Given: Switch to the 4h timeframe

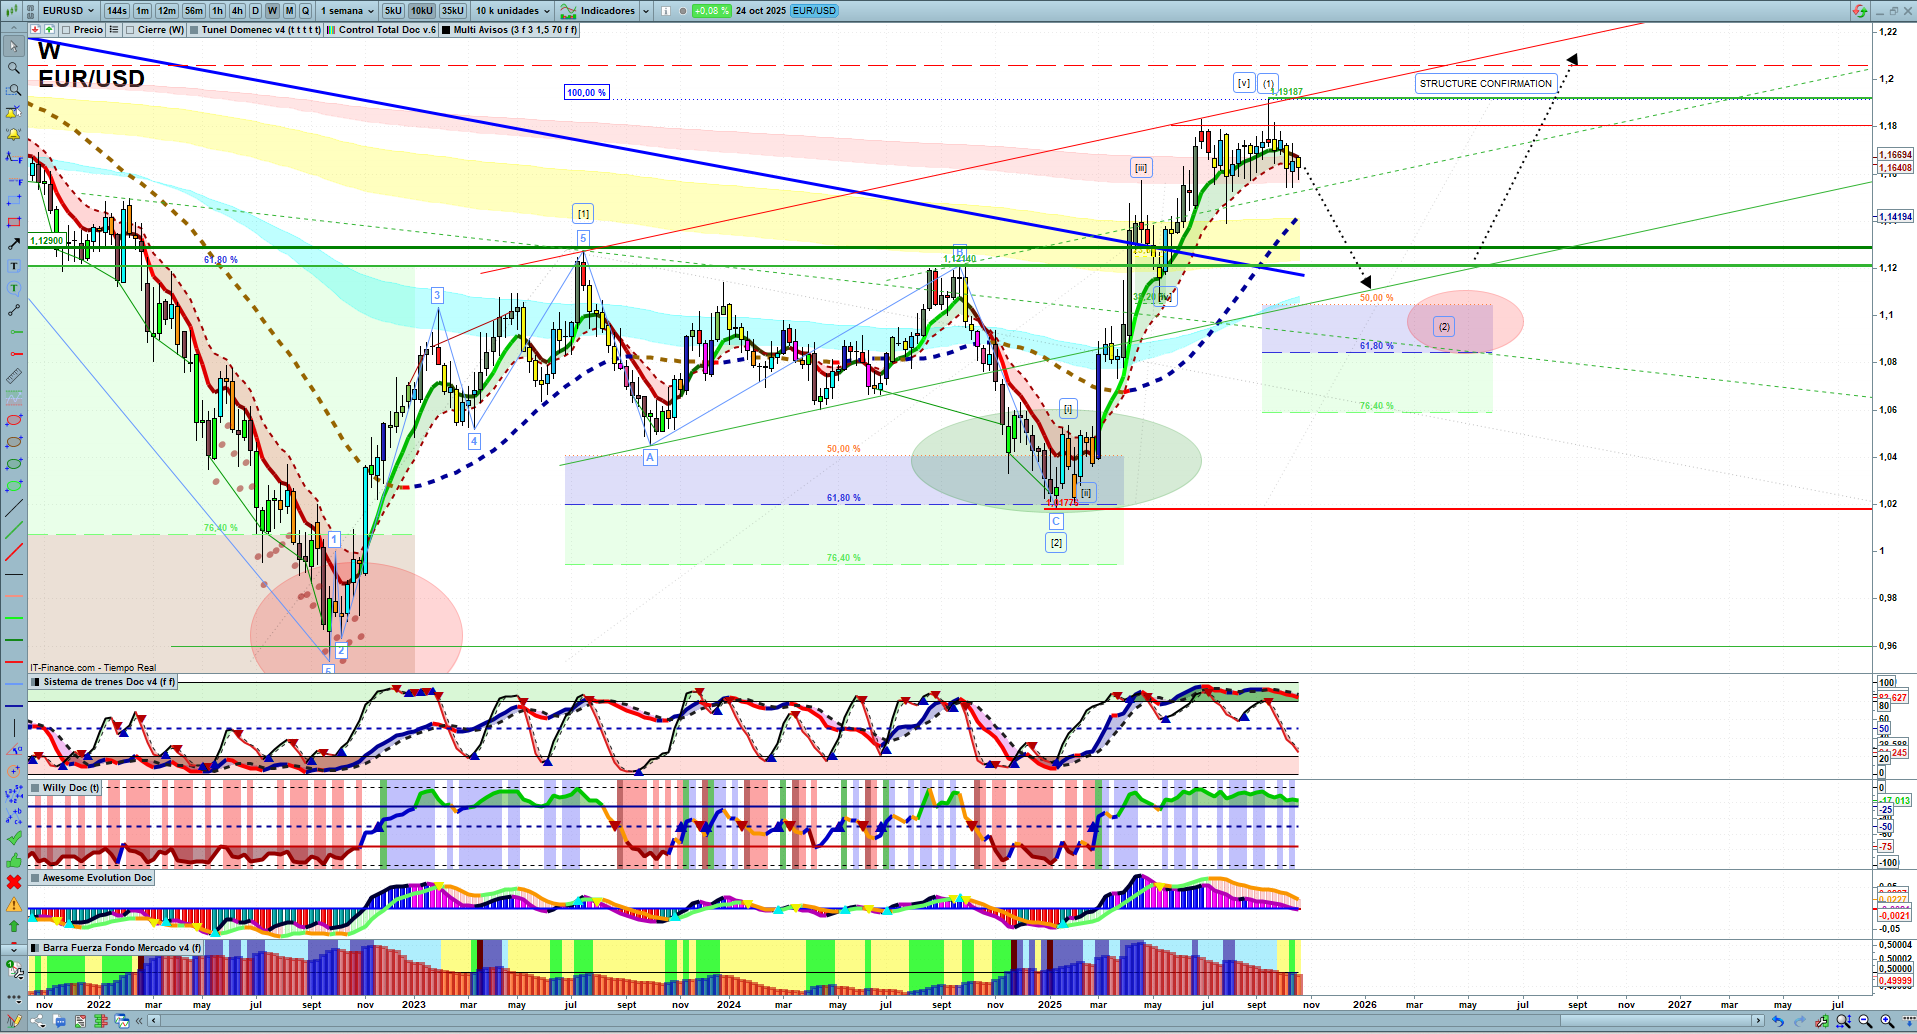Looking at the screenshot, I should (237, 11).
